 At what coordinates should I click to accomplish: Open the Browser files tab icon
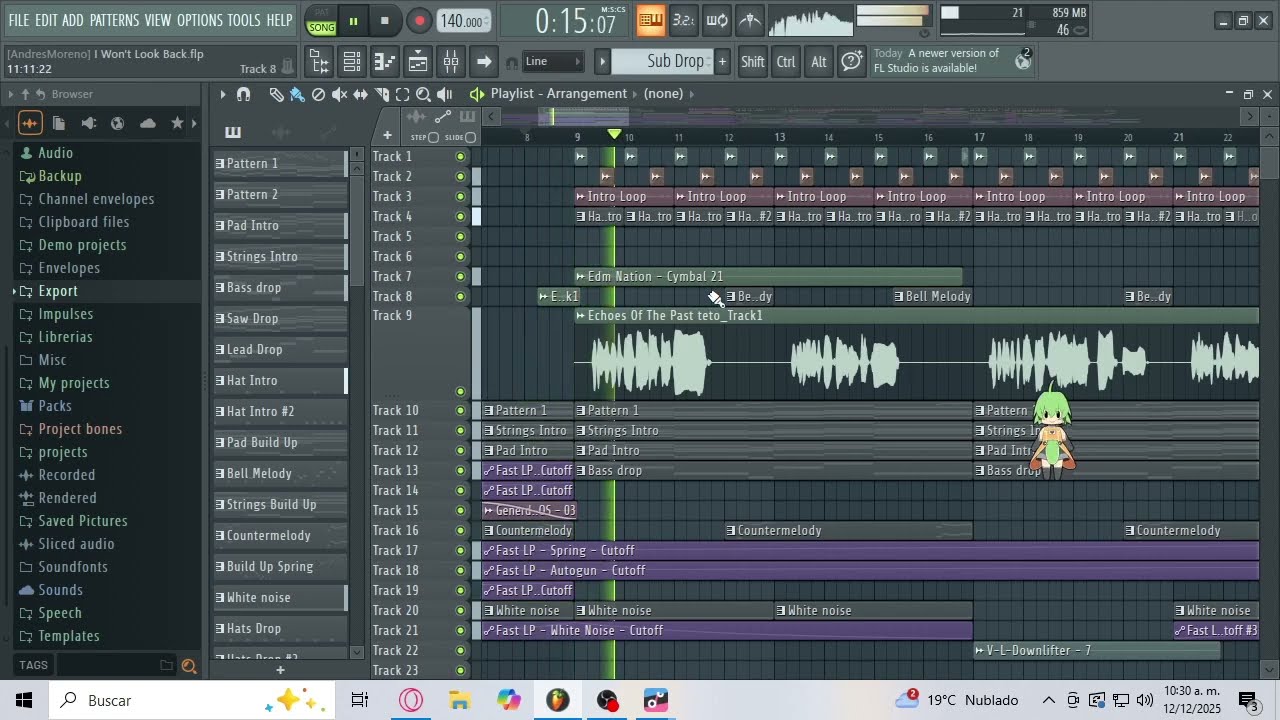[59, 123]
